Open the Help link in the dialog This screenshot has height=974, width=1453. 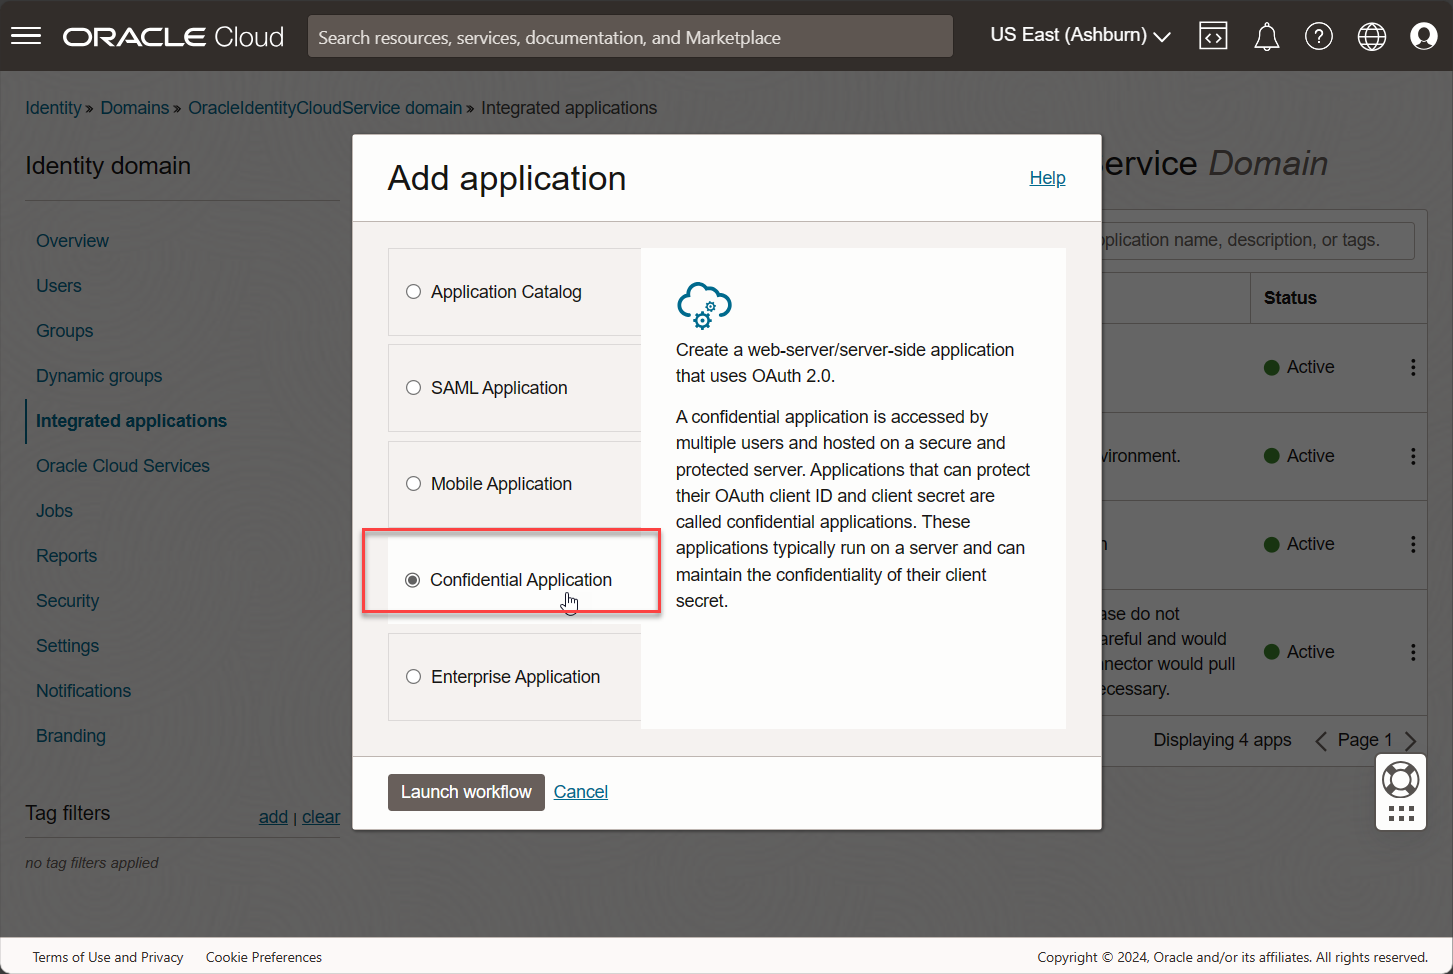pos(1047,178)
